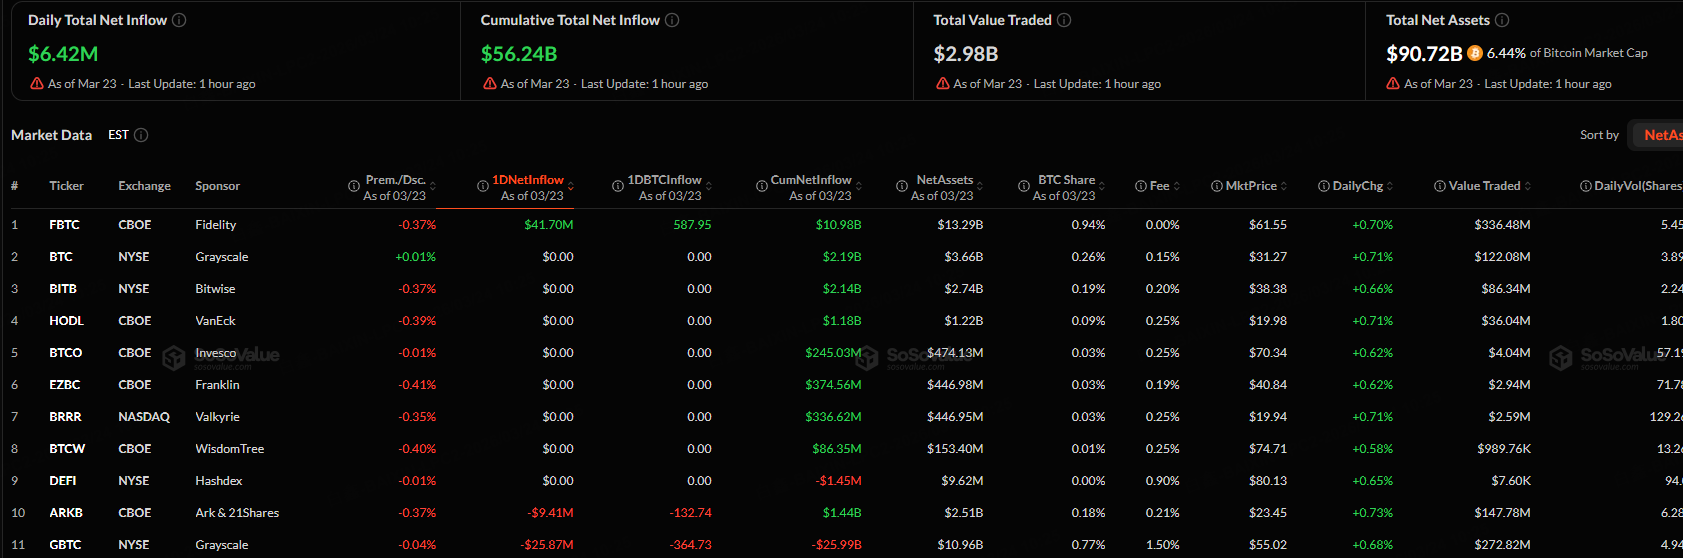Click info icon in Value Traded column header
The height and width of the screenshot is (558, 1683).
click(x=1440, y=186)
